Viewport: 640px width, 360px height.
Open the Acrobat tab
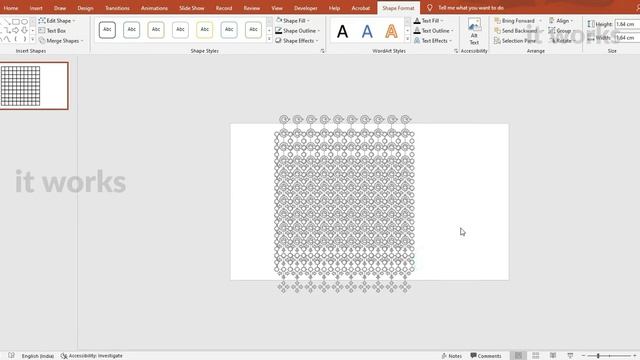[361, 8]
